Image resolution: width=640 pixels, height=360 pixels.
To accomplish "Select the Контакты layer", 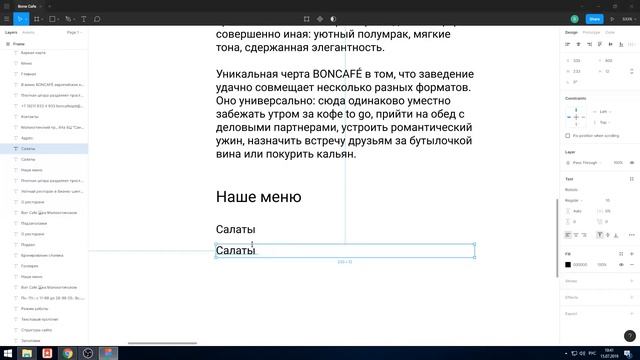I will pyautogui.click(x=29, y=117).
